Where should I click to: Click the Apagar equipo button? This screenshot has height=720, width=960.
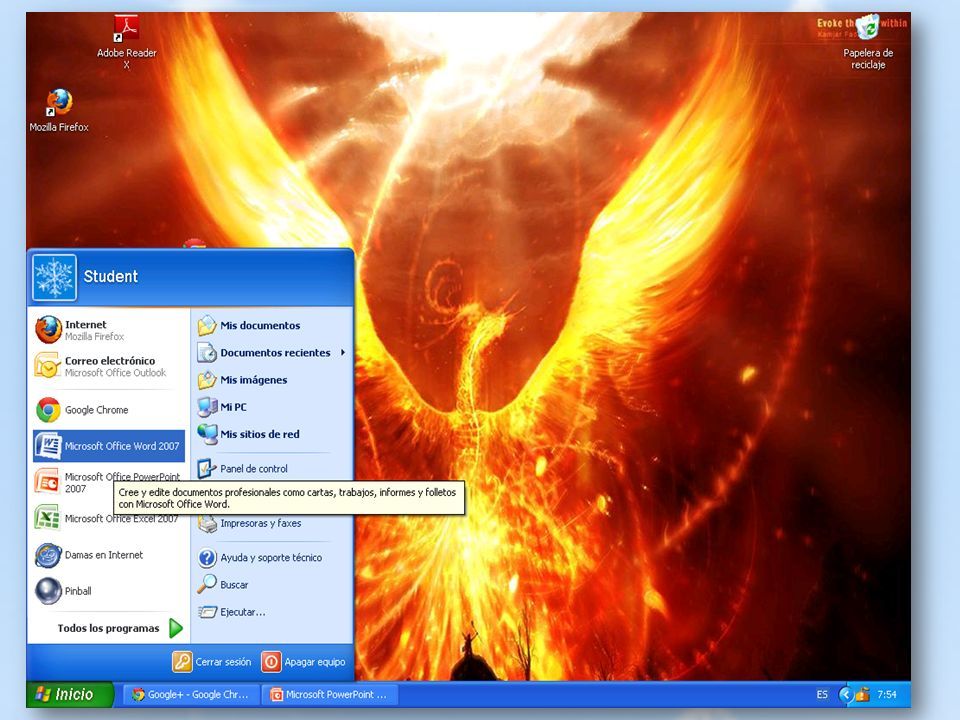tap(304, 662)
